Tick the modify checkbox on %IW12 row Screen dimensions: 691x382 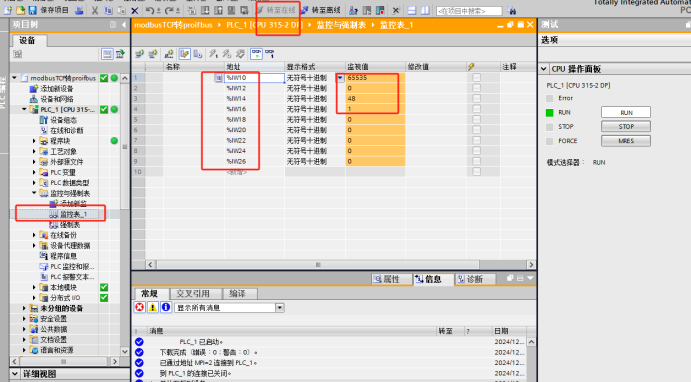[x=476, y=88]
